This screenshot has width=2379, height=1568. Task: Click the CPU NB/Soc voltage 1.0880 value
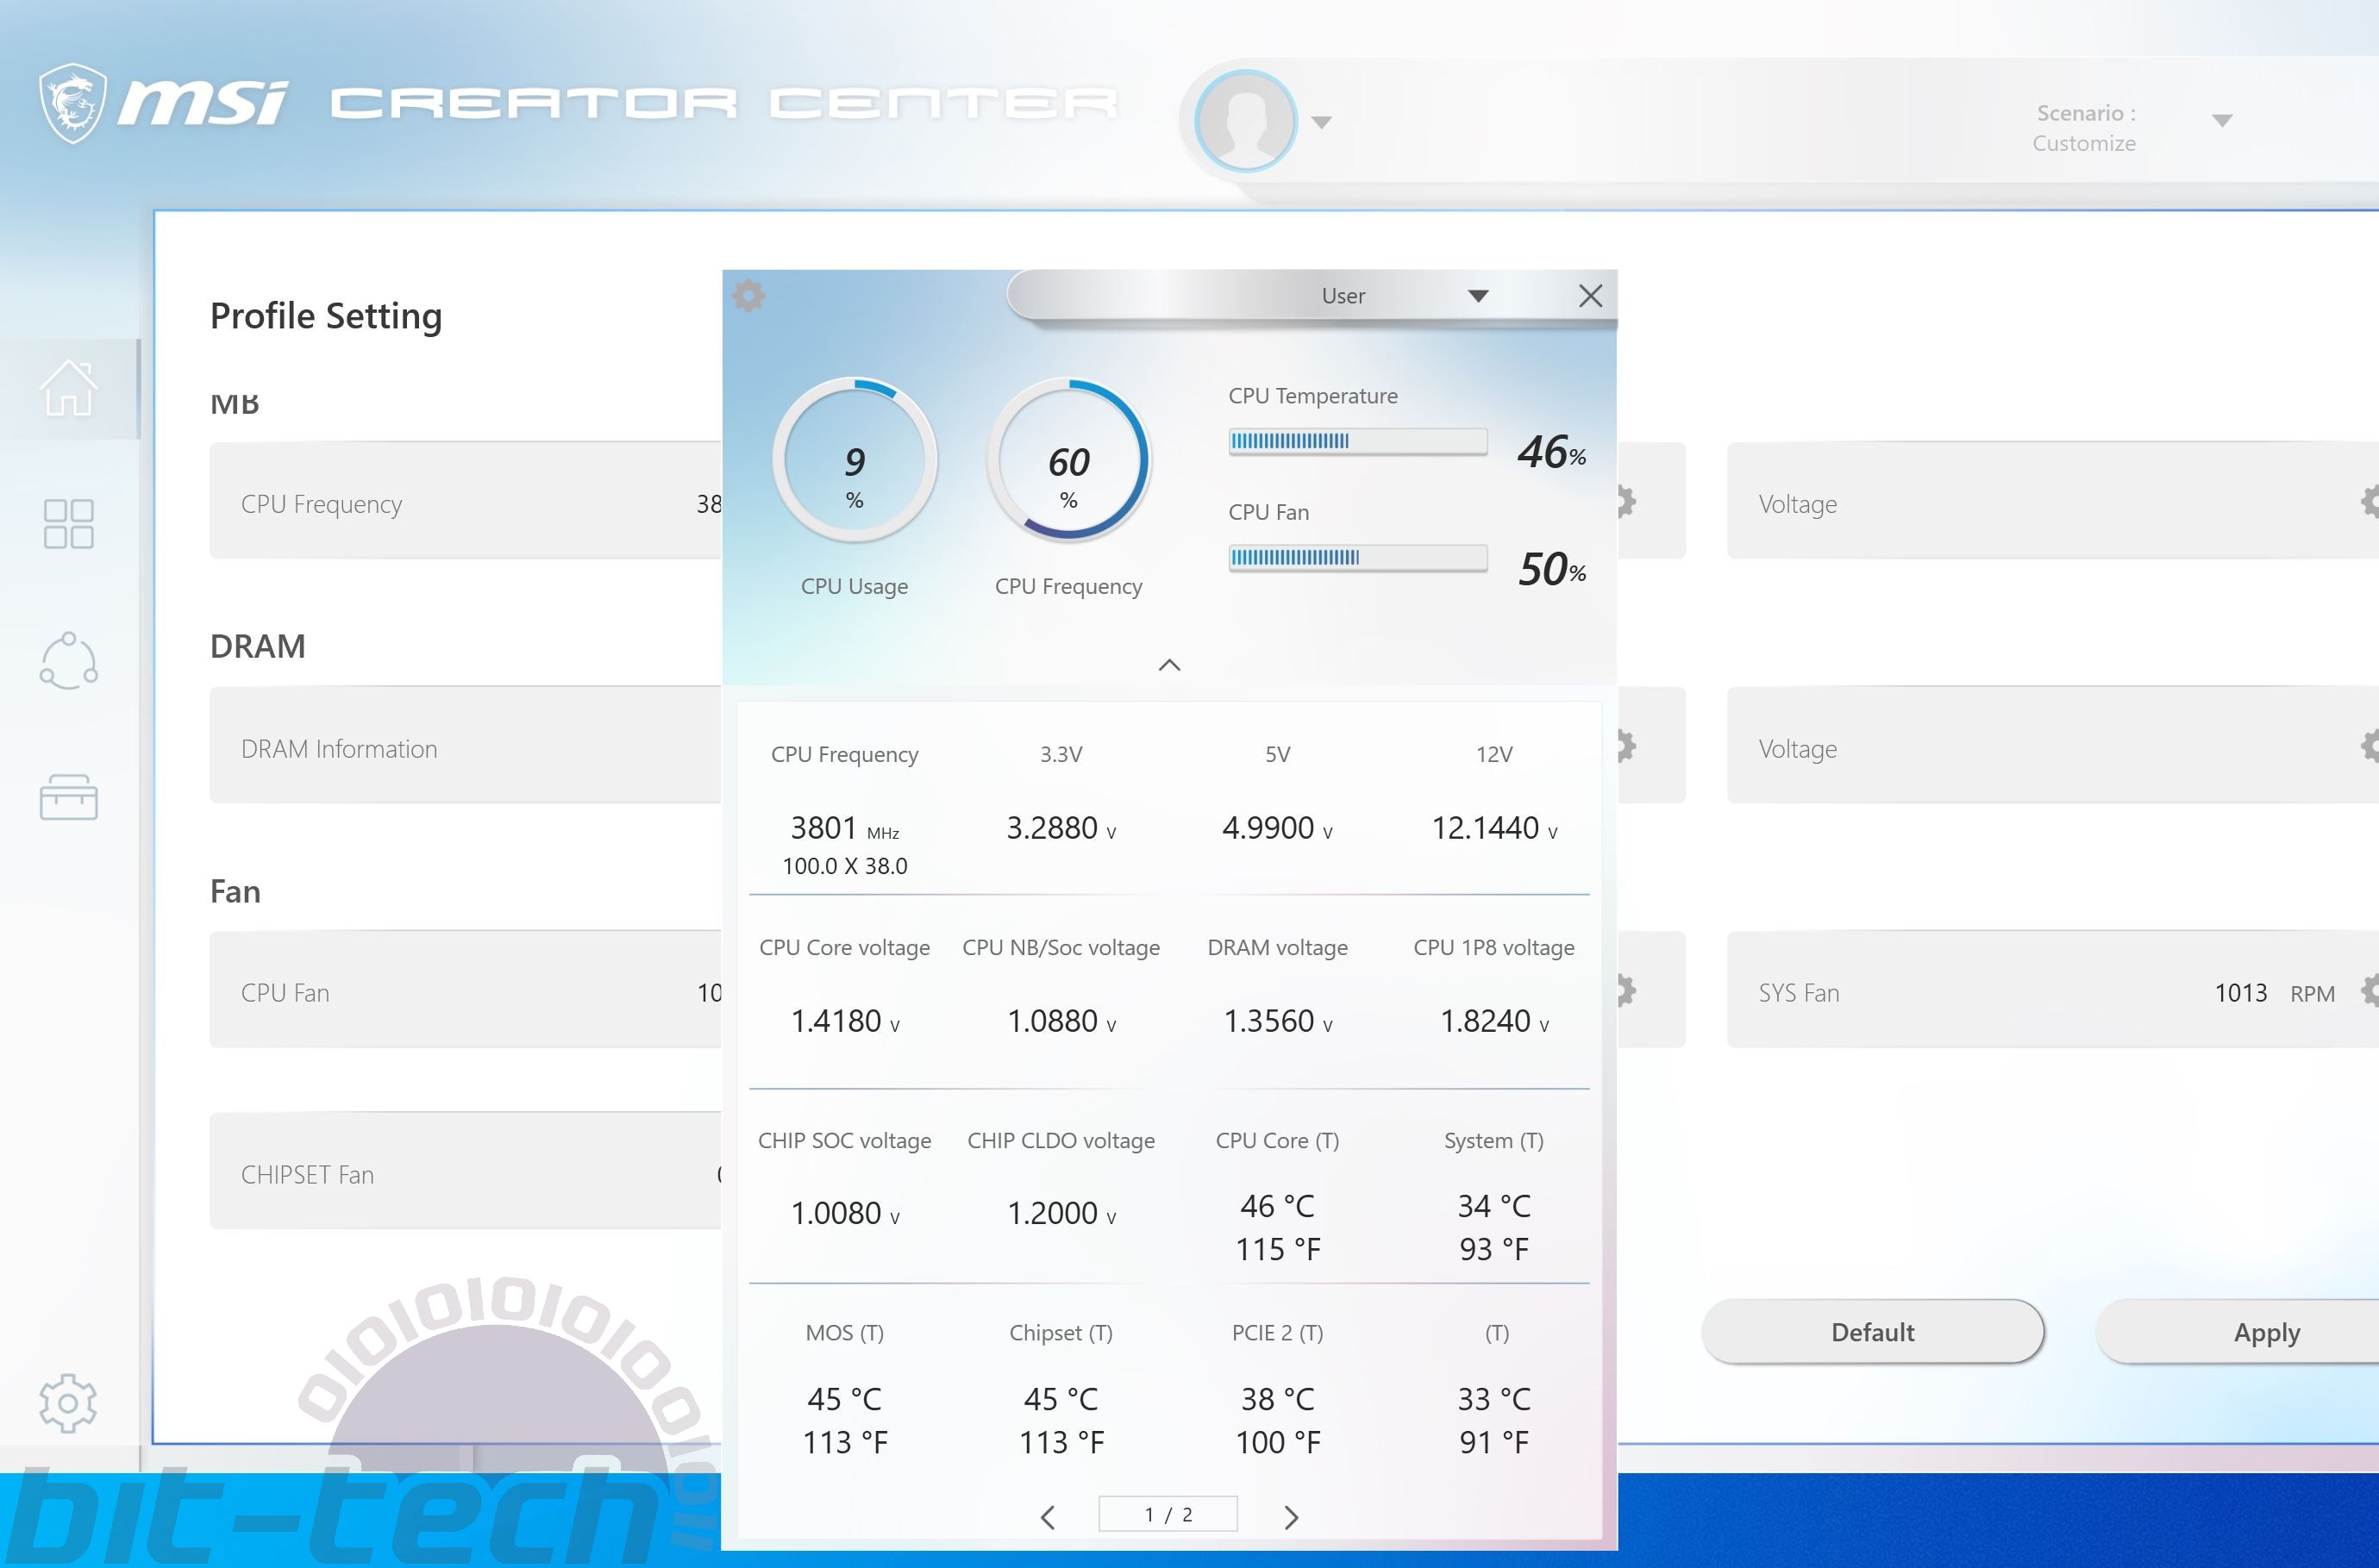point(1061,1021)
